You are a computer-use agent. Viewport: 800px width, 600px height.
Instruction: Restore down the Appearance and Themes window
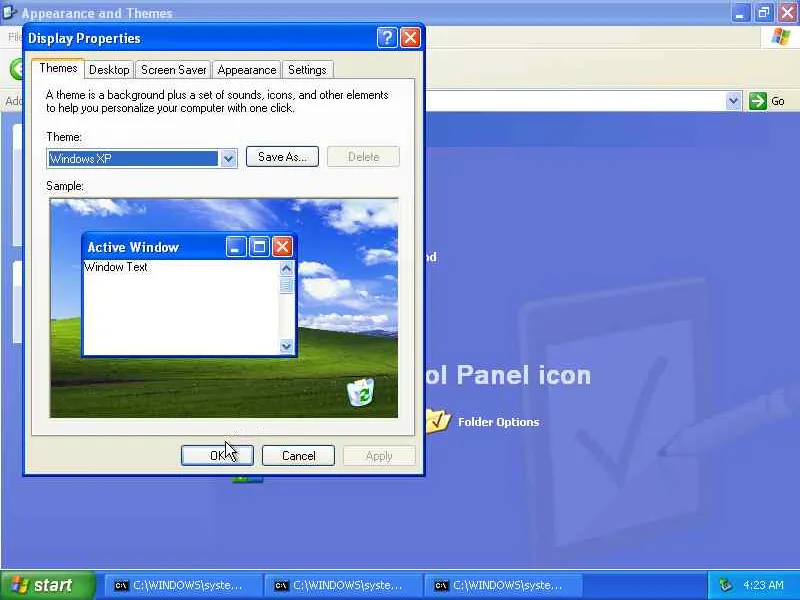click(764, 13)
